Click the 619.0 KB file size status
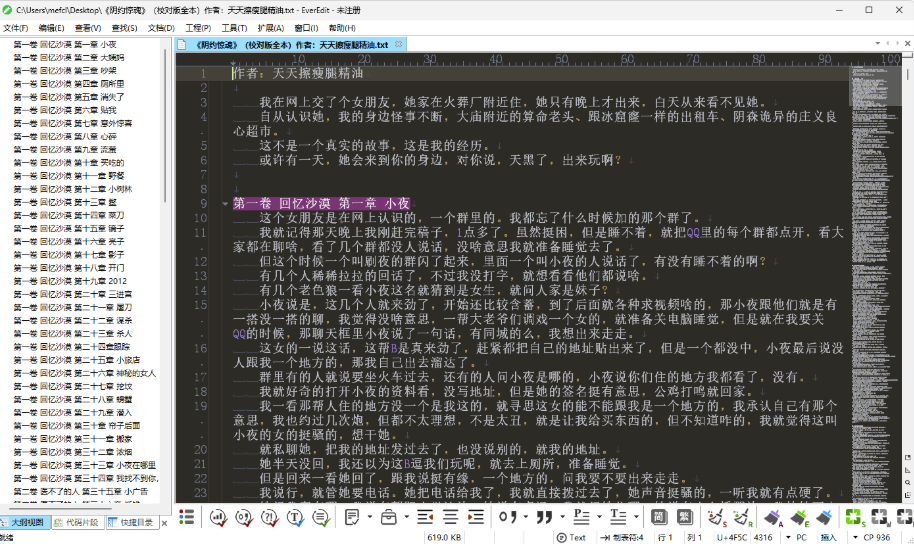914x544 pixels. tap(444, 538)
